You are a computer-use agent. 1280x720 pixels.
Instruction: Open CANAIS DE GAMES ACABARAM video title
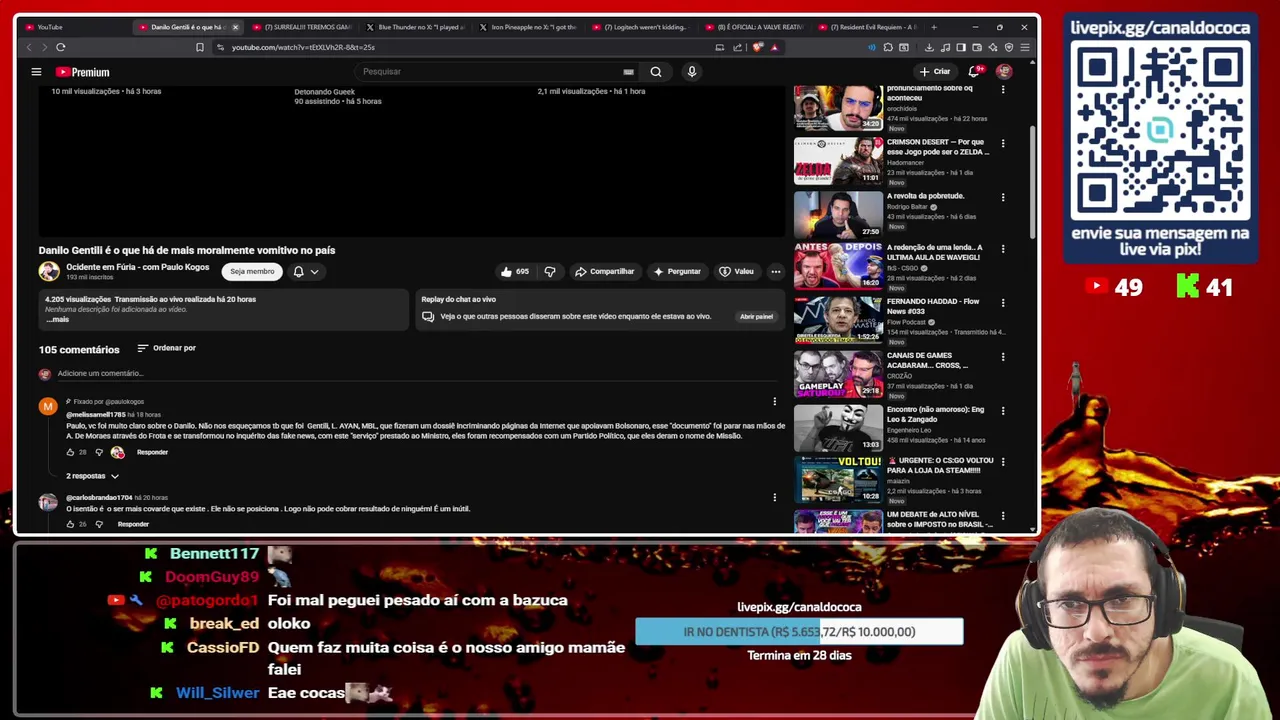click(927, 360)
